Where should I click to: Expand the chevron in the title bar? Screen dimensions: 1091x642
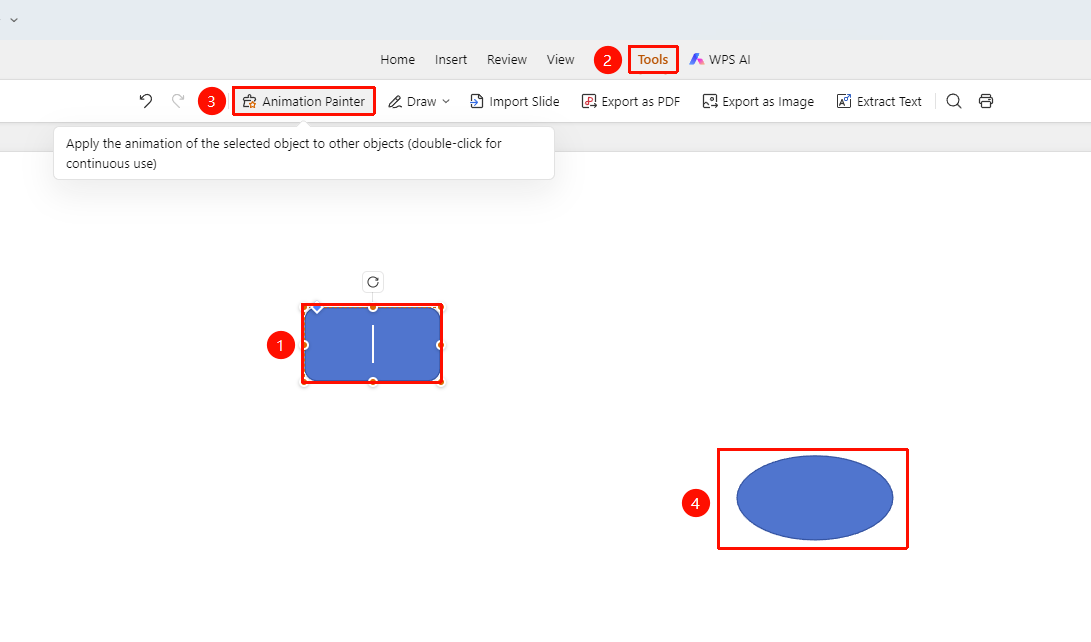(x=14, y=19)
